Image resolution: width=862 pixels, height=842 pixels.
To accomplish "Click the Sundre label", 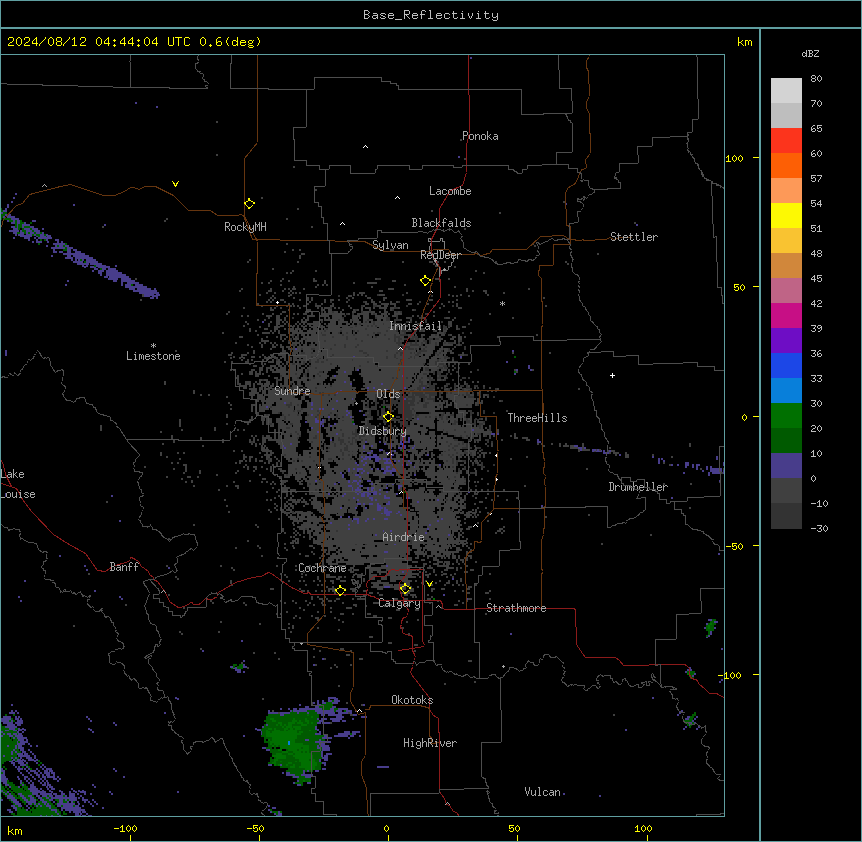I will tap(292, 391).
